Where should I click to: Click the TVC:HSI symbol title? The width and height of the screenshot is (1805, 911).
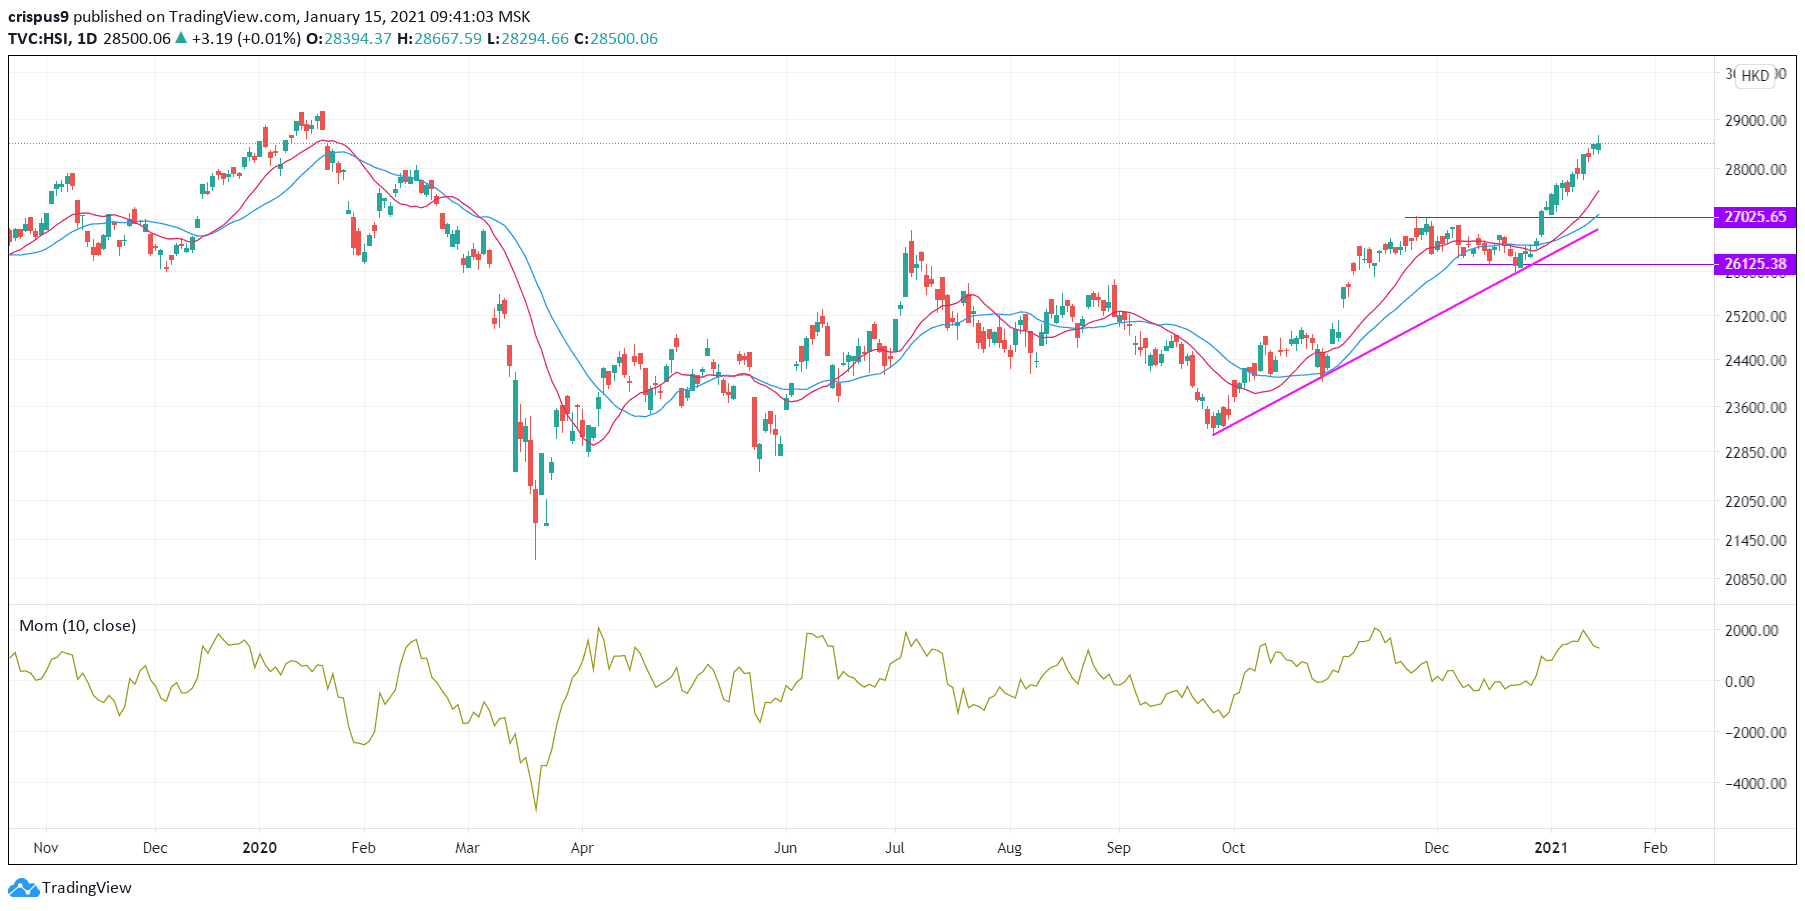(38, 39)
